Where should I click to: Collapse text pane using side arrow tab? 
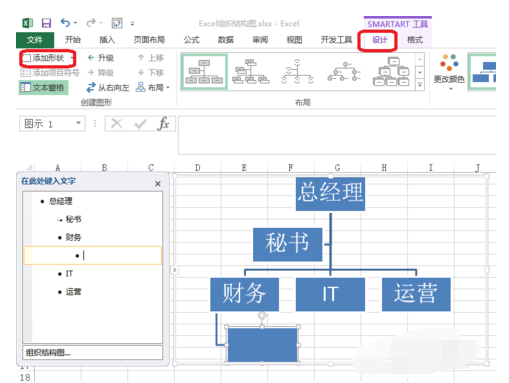[174, 270]
